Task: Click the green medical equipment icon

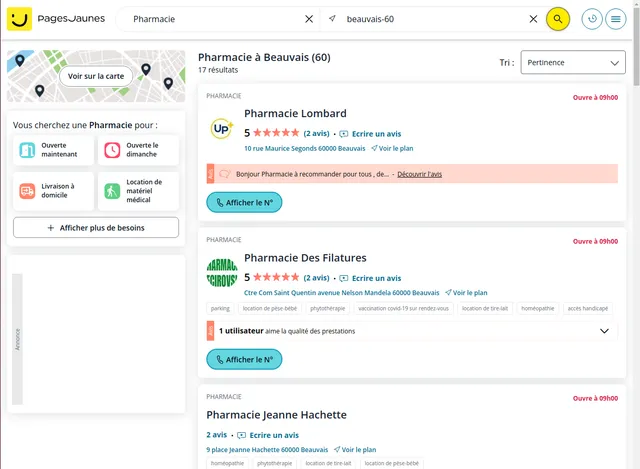Action: point(112,191)
